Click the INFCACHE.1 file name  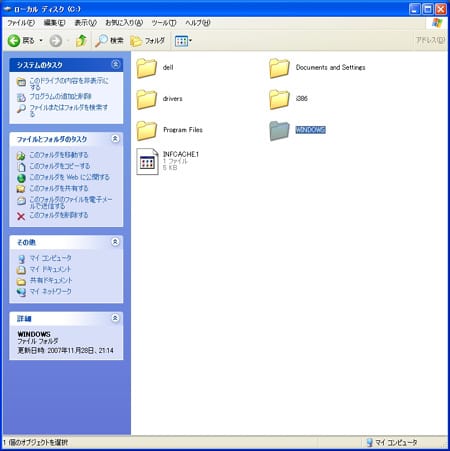click(x=181, y=154)
